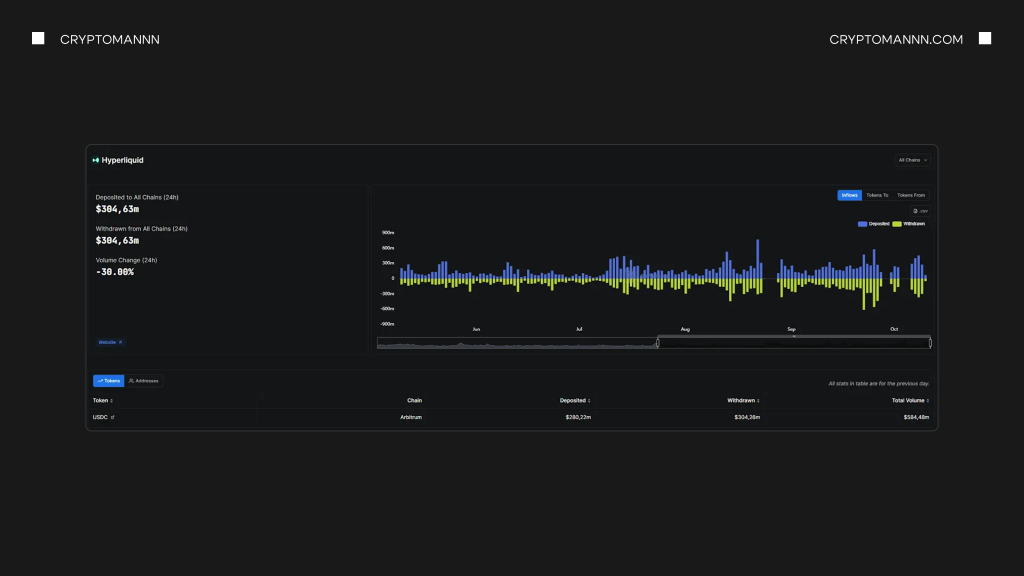Switch chart to Tokens To view

pos(877,195)
